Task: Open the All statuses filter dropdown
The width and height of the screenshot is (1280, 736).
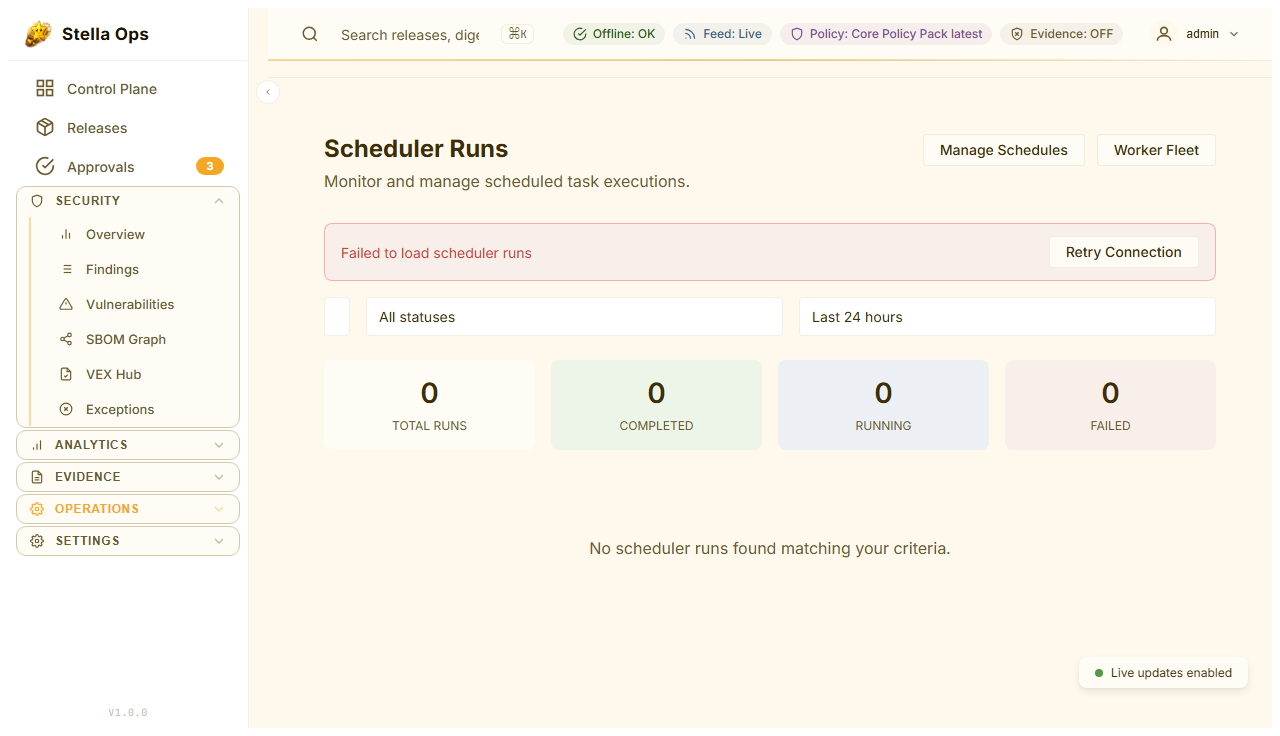Action: 574,317
